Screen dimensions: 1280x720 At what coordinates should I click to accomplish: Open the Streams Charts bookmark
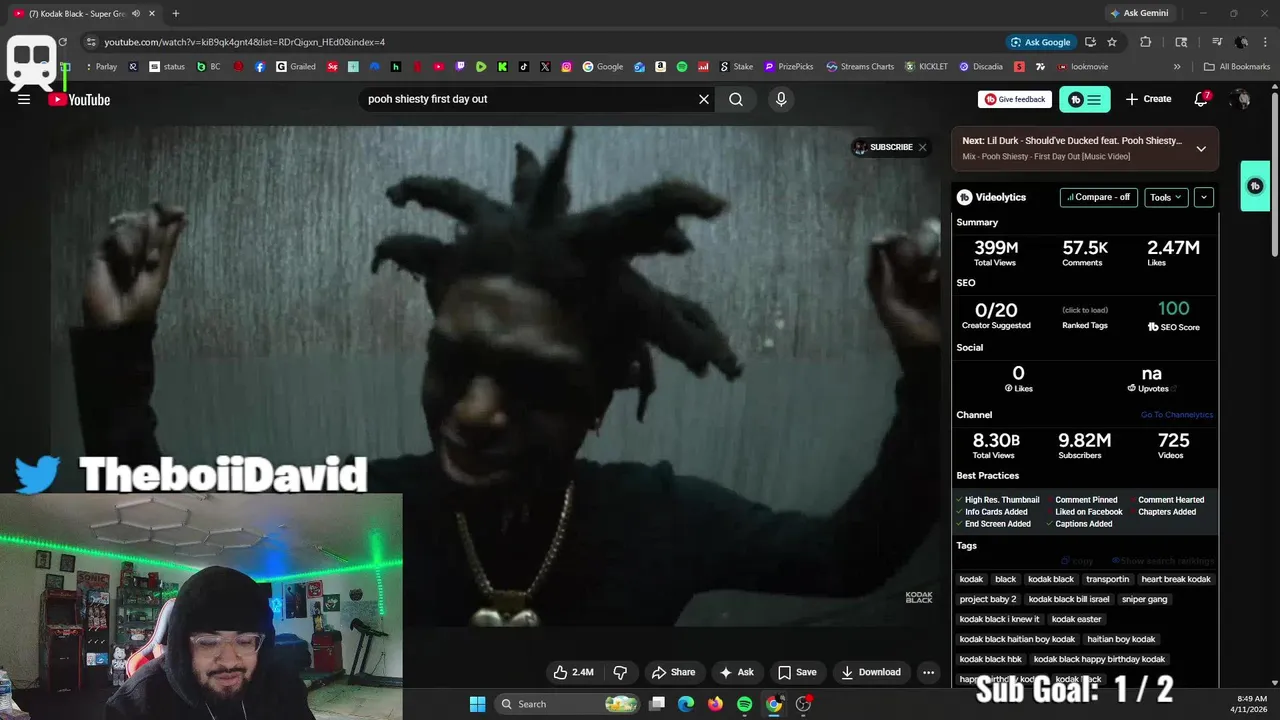point(860,67)
